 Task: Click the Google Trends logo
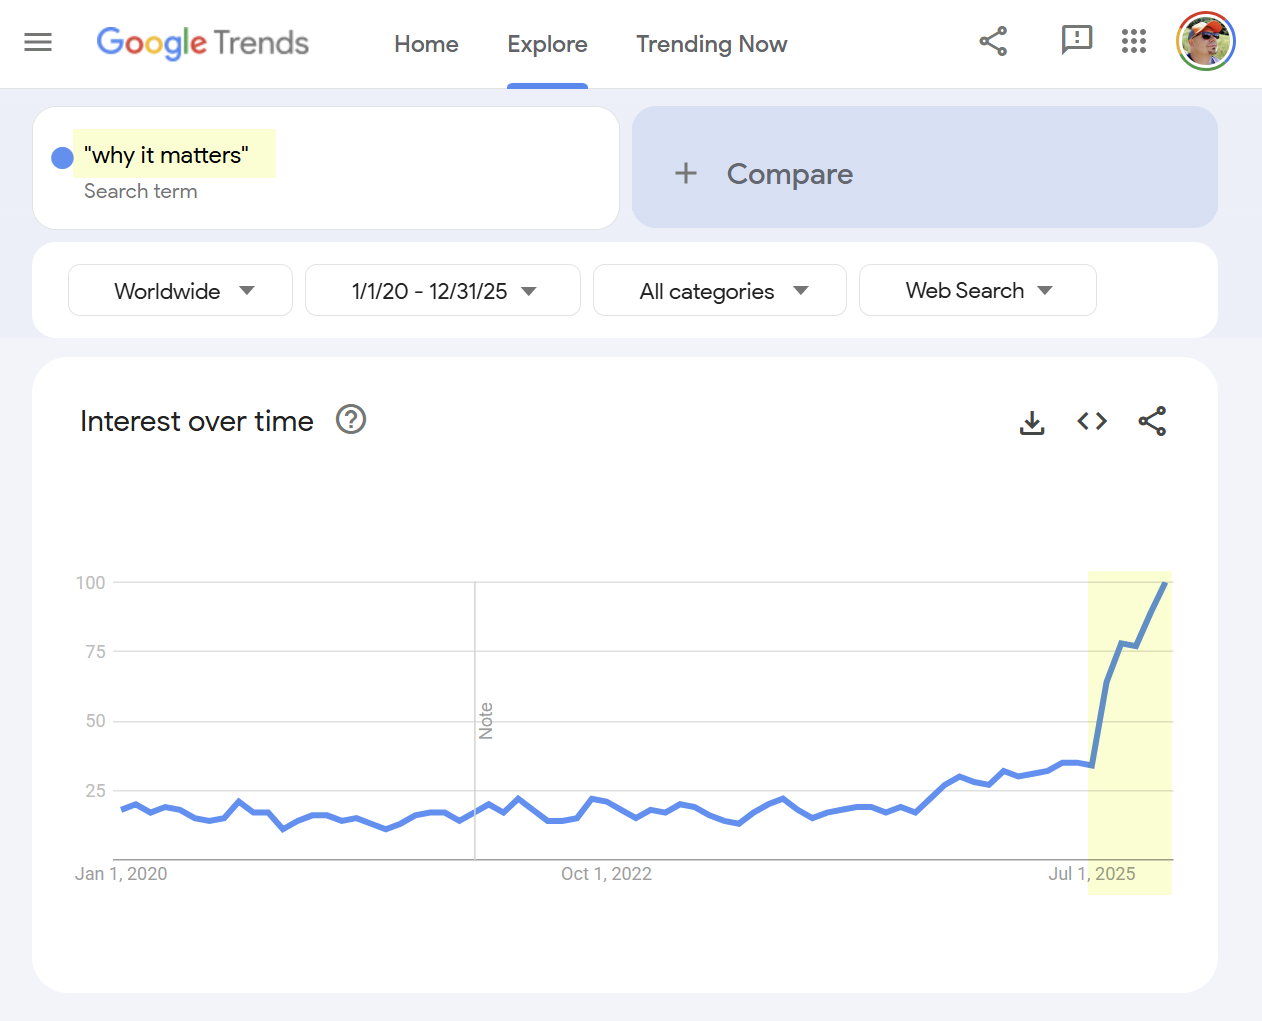click(x=203, y=43)
